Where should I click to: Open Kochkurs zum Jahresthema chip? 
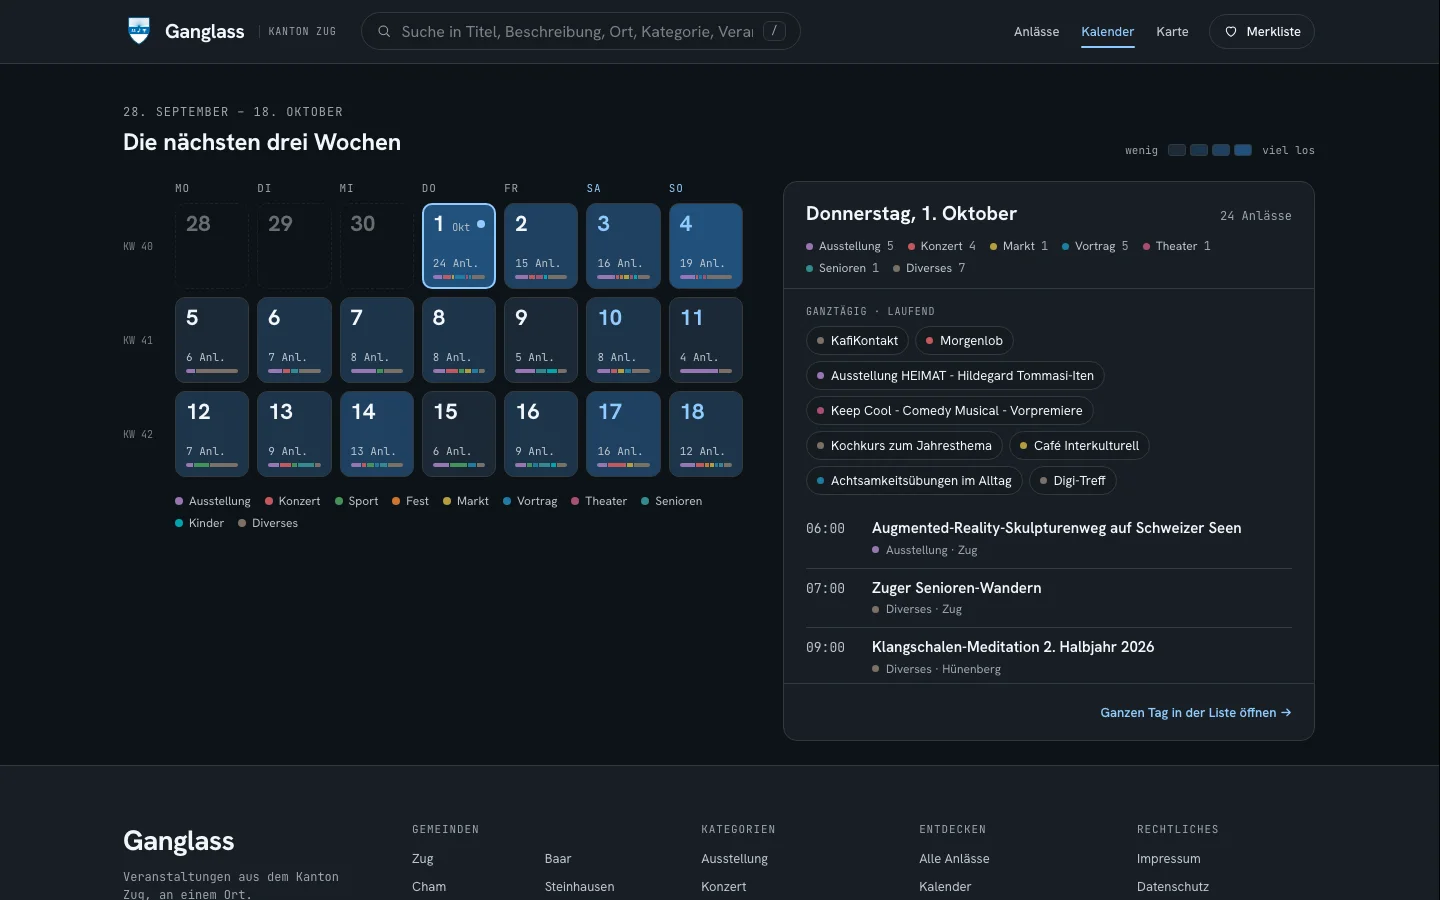[x=904, y=446]
